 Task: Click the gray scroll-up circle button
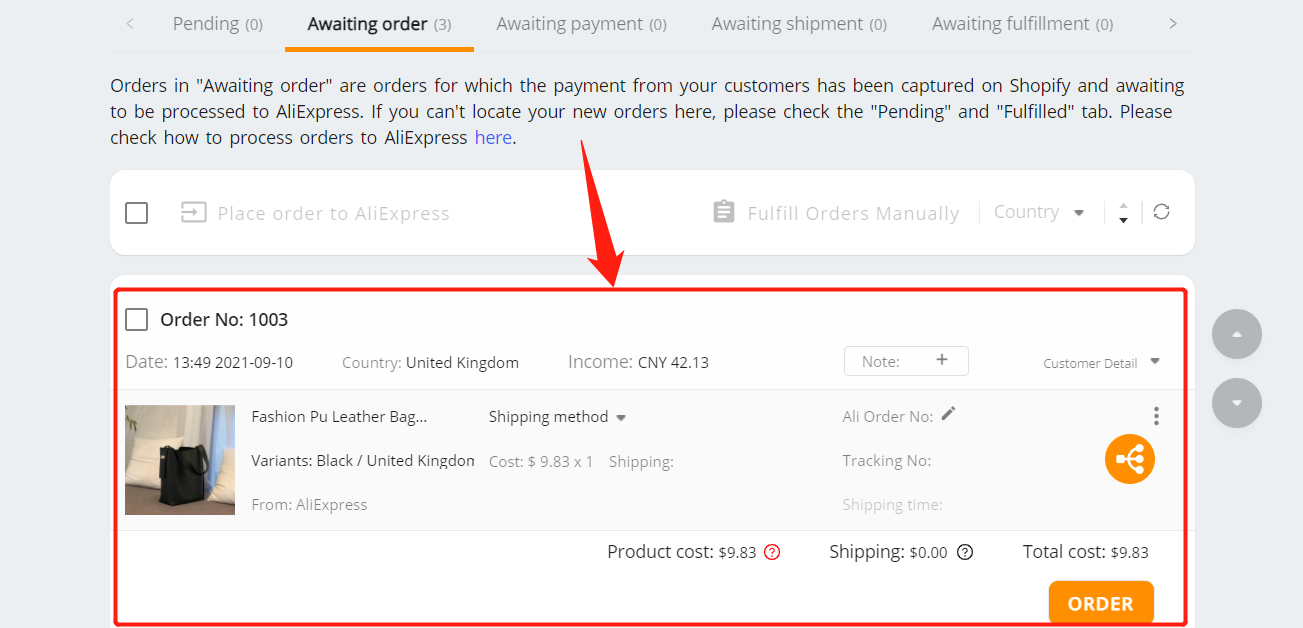point(1237,334)
